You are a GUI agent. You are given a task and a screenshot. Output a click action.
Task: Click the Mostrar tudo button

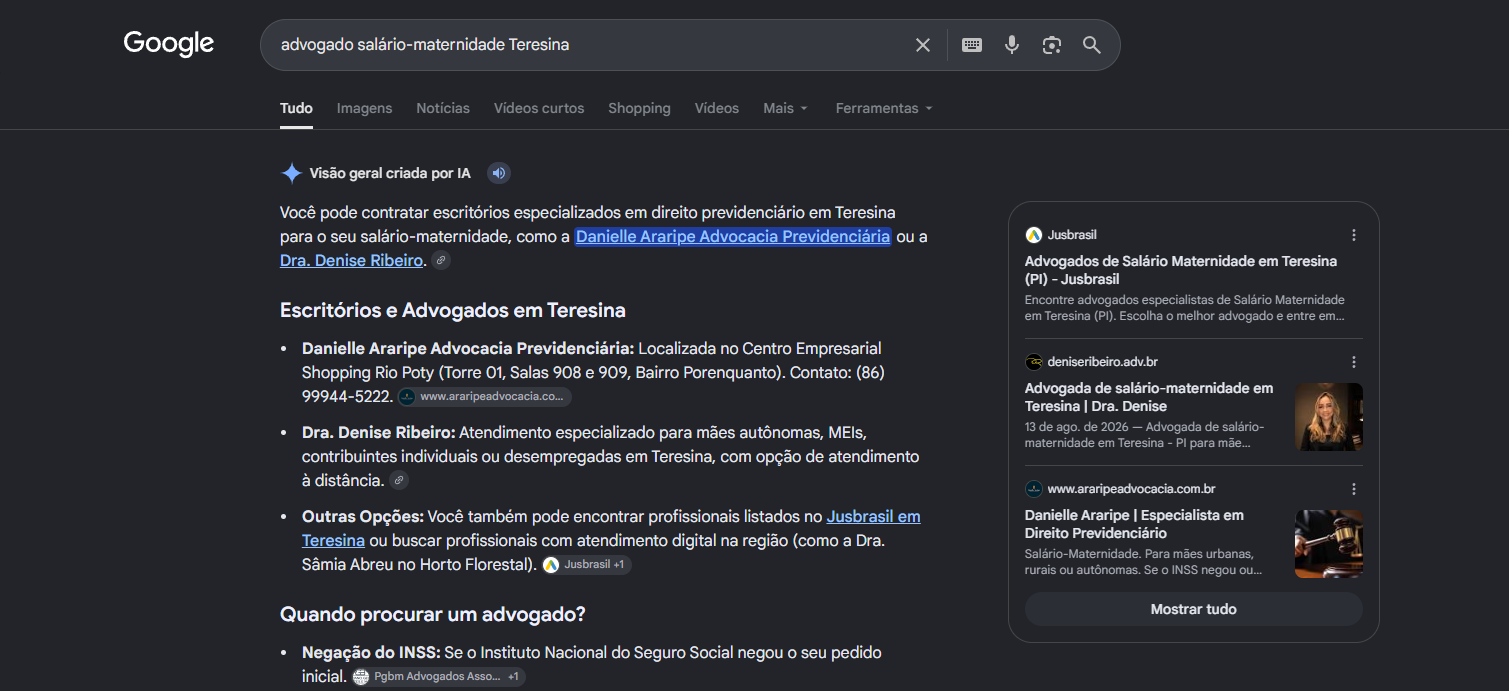(x=1193, y=609)
